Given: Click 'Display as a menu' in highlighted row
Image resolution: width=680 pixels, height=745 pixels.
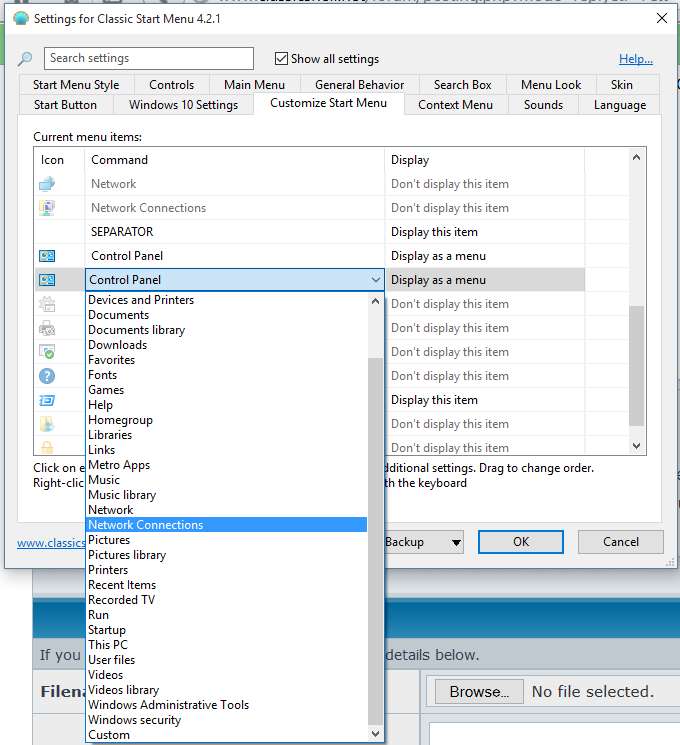Looking at the screenshot, I should [438, 280].
